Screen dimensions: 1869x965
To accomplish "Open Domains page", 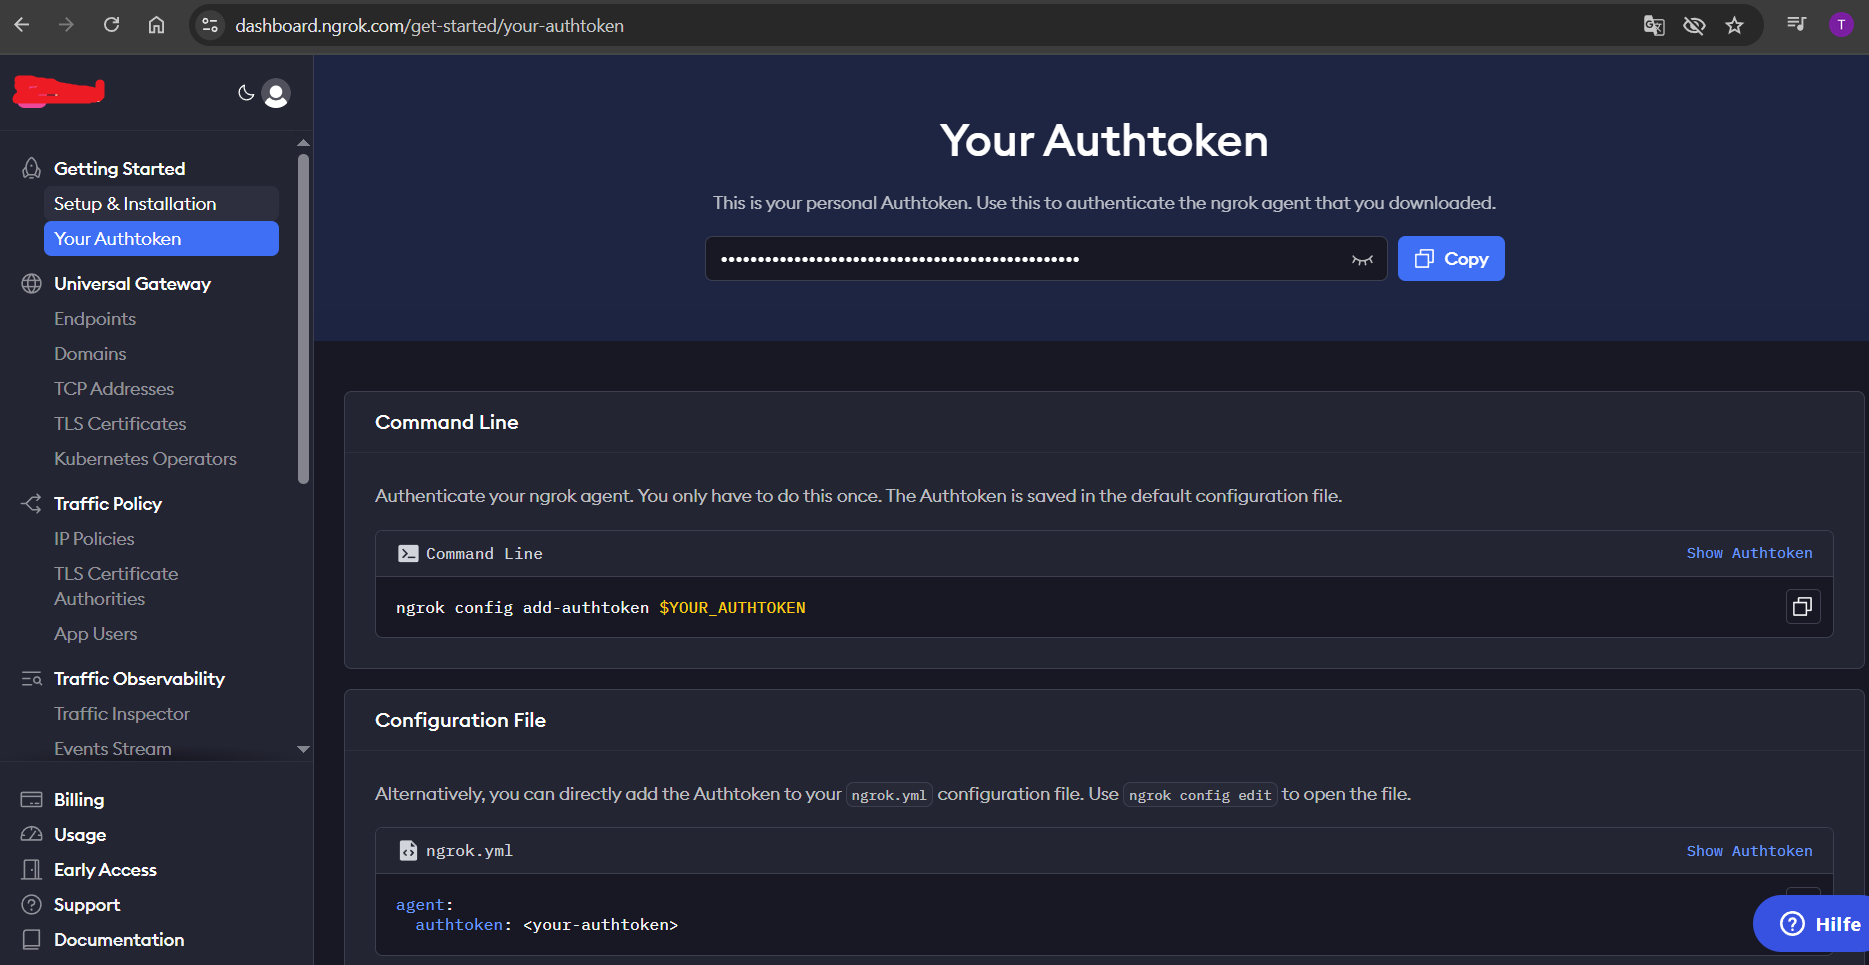I will 90,353.
